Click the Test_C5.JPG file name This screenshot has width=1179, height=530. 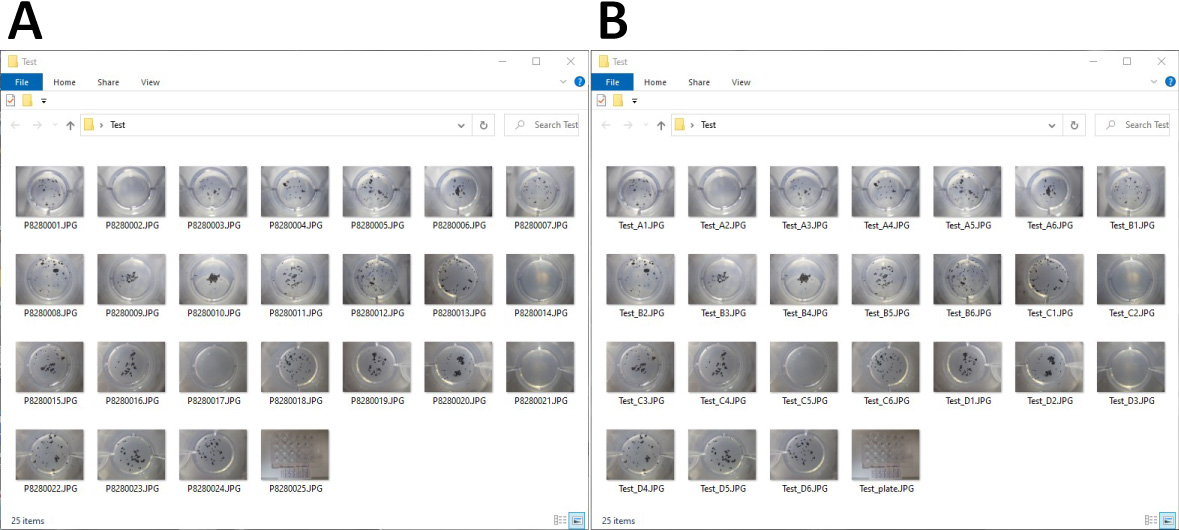pyautogui.click(x=804, y=401)
